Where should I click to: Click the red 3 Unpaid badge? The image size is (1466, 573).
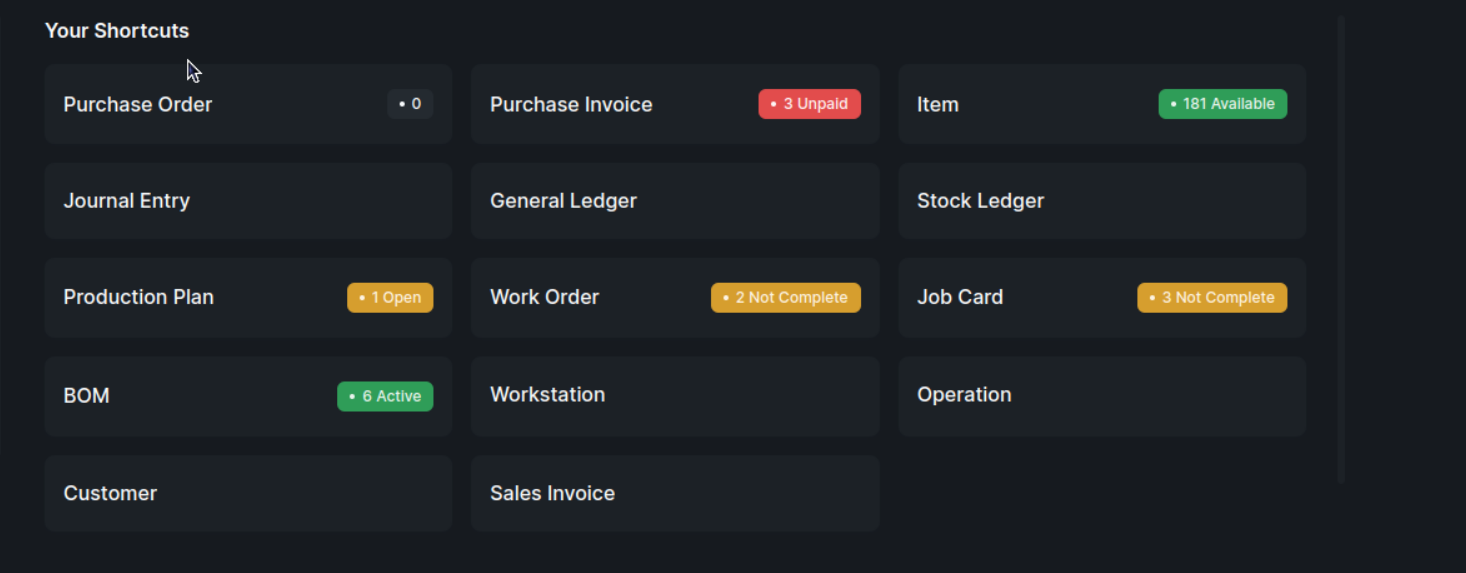(809, 104)
